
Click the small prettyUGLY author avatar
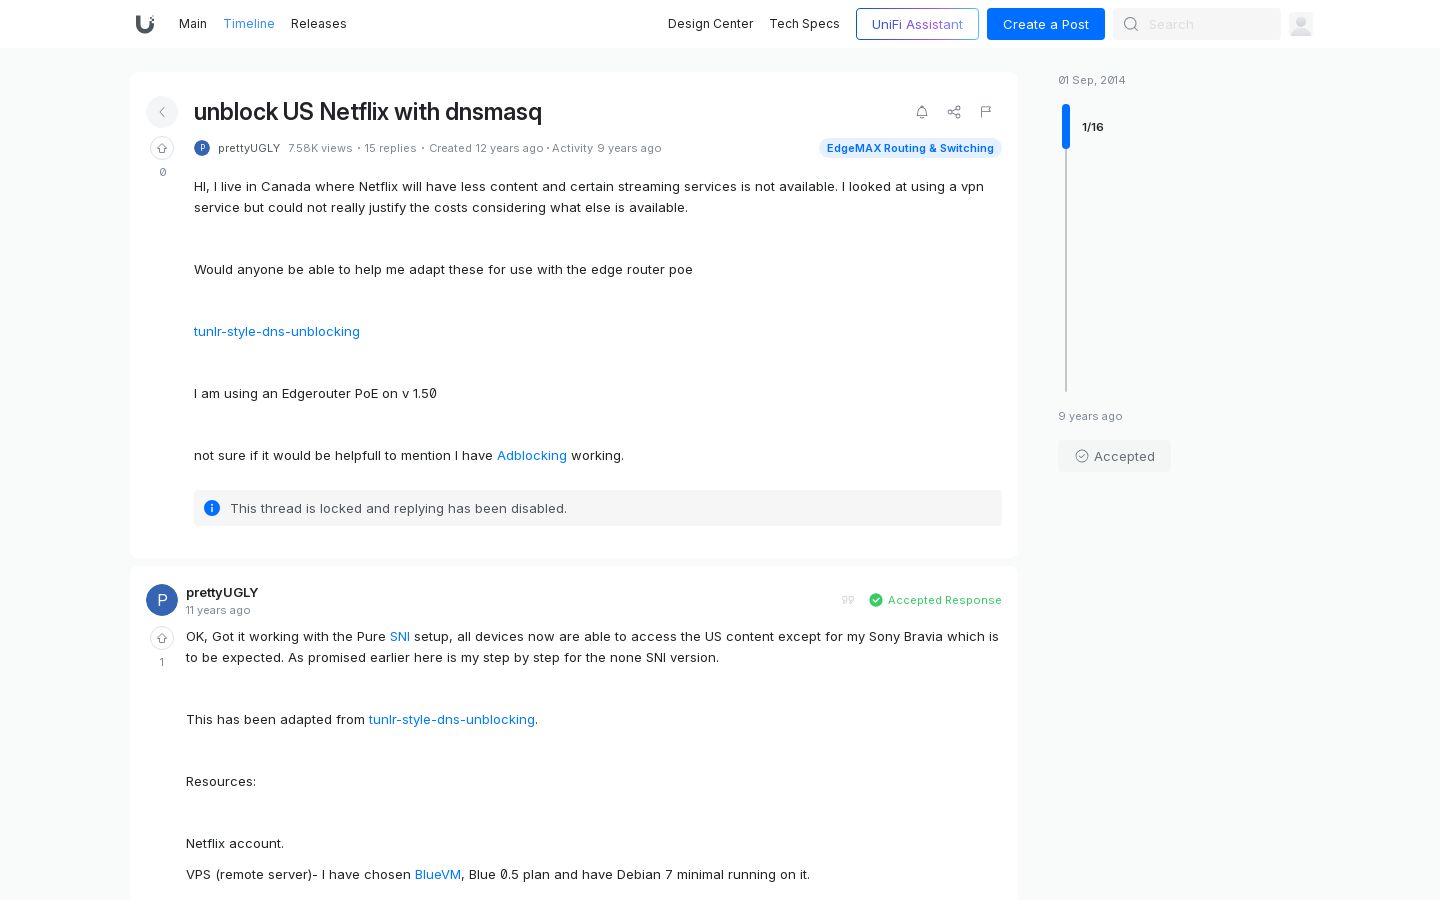click(202, 148)
